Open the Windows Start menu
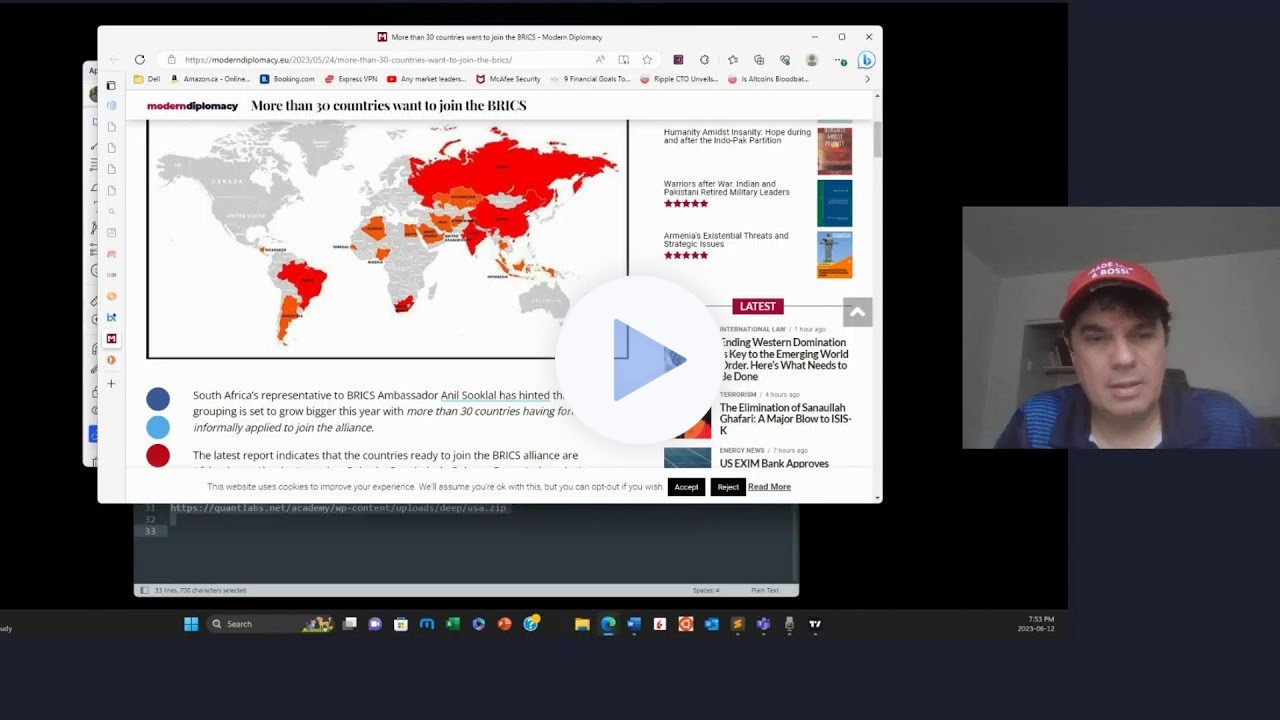1280x720 pixels. [191, 624]
